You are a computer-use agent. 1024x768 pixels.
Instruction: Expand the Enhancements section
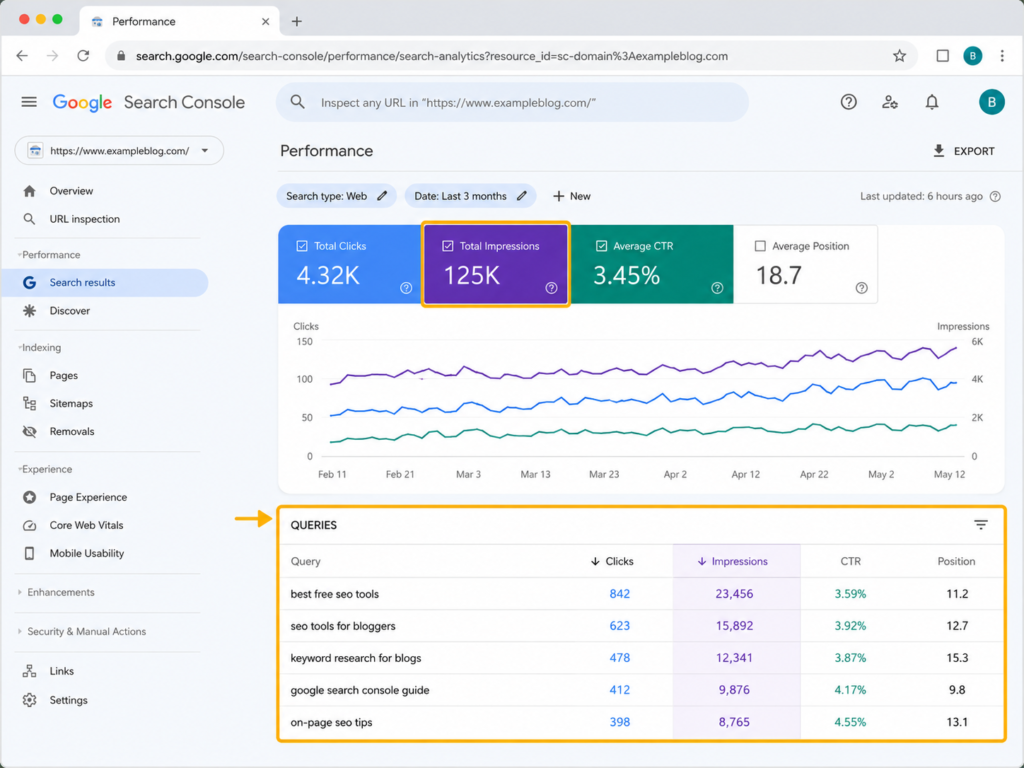61,592
